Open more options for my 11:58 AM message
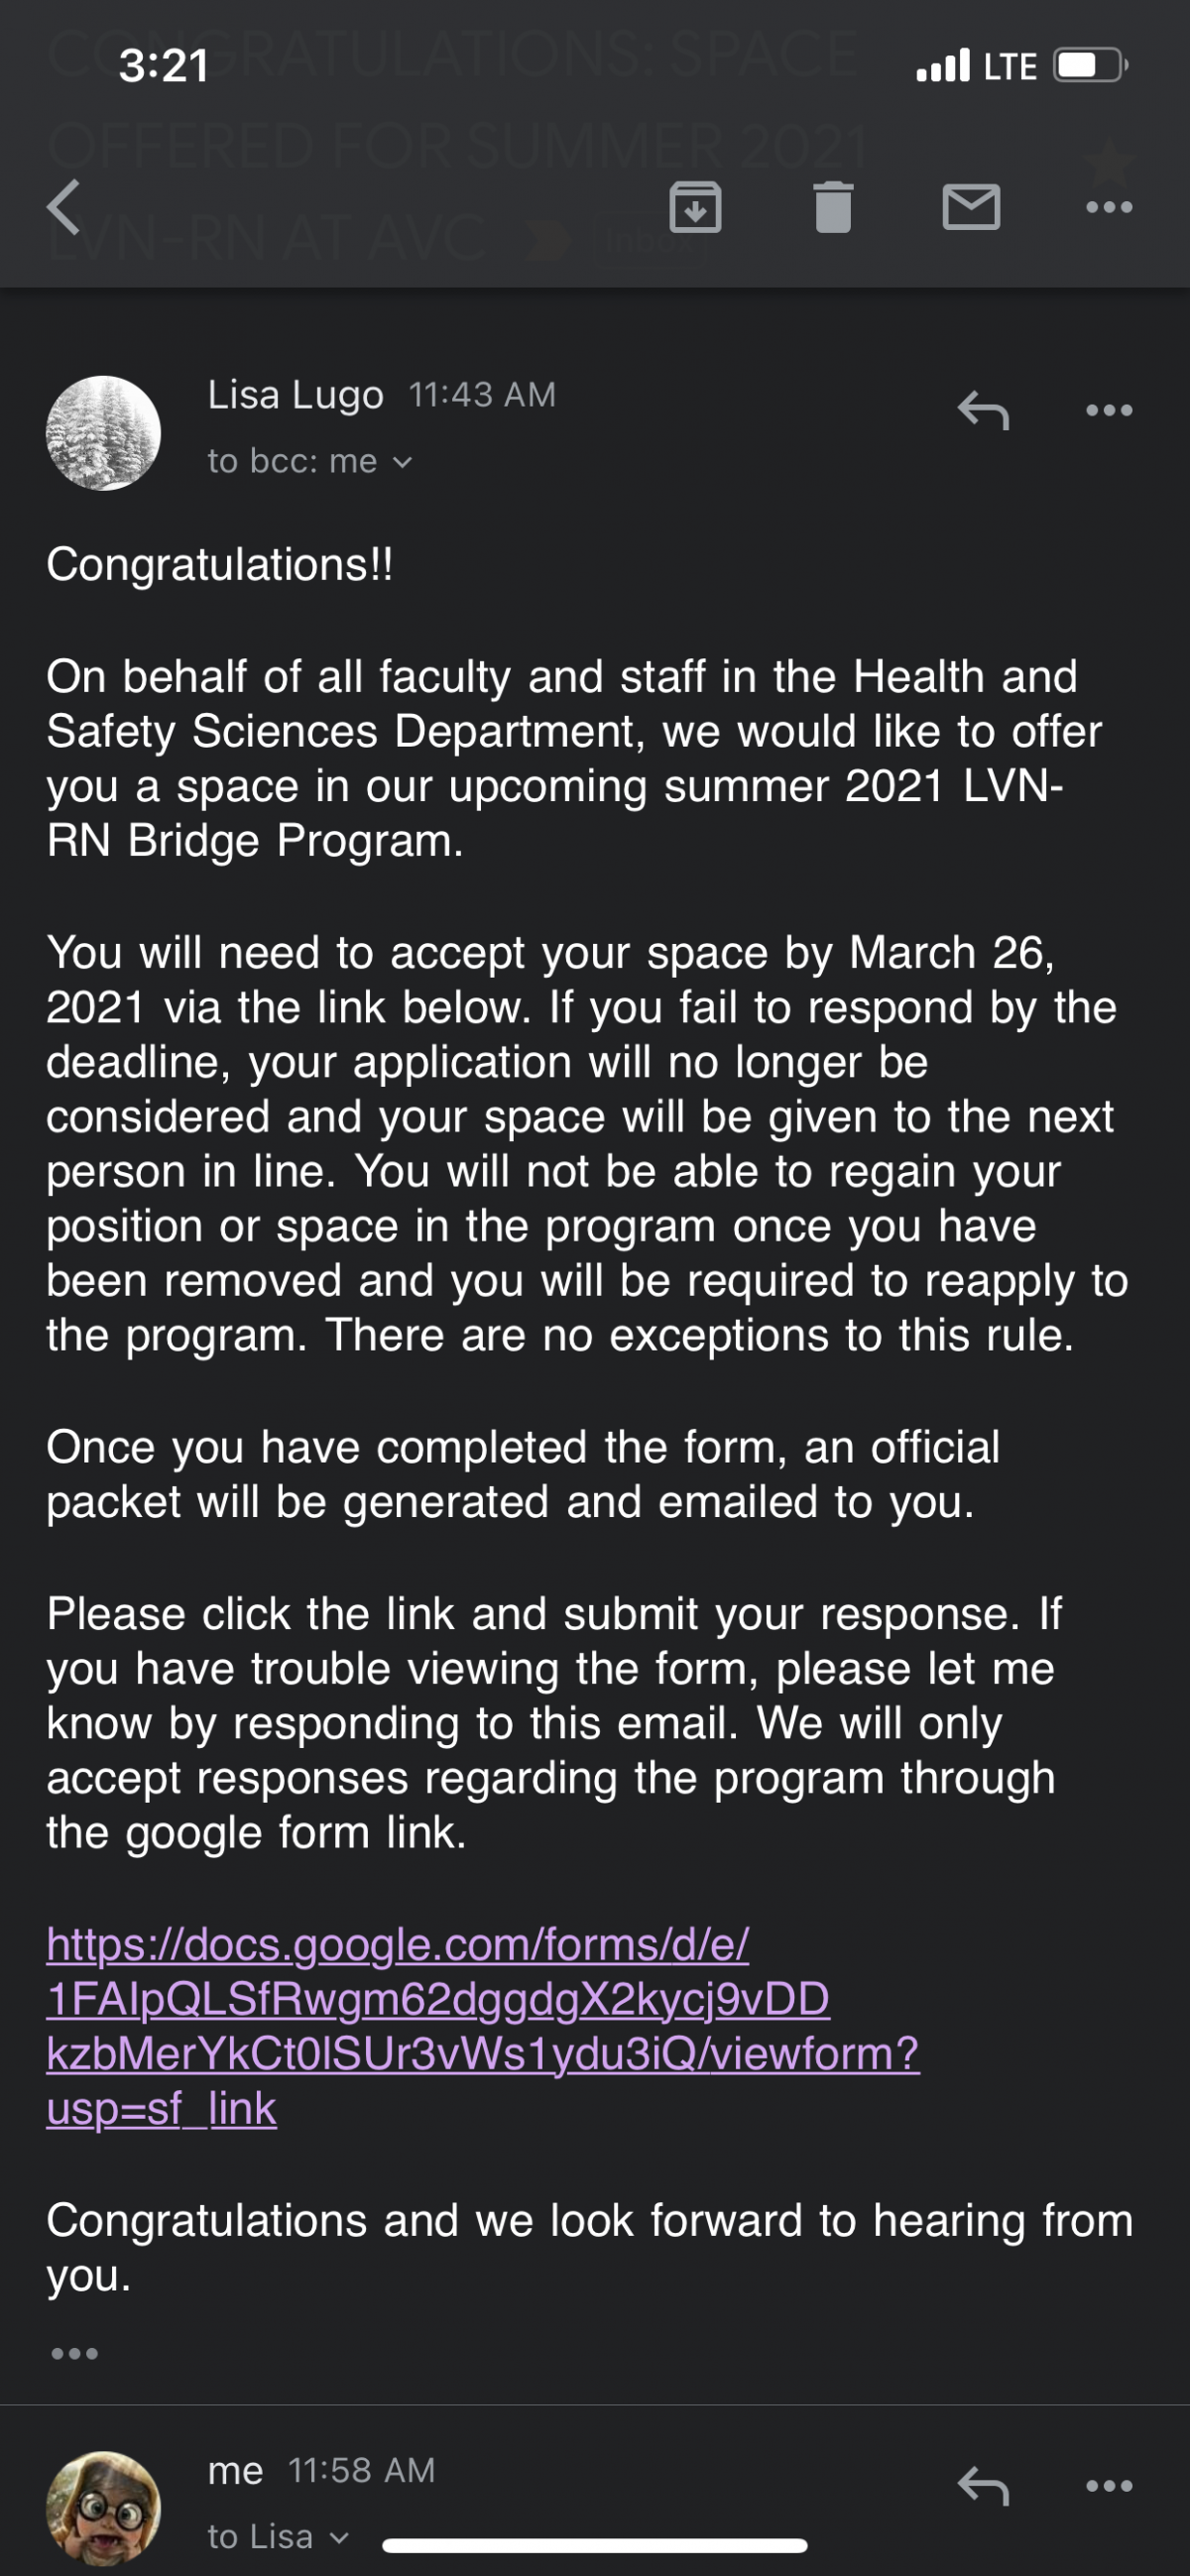 [1109, 2485]
